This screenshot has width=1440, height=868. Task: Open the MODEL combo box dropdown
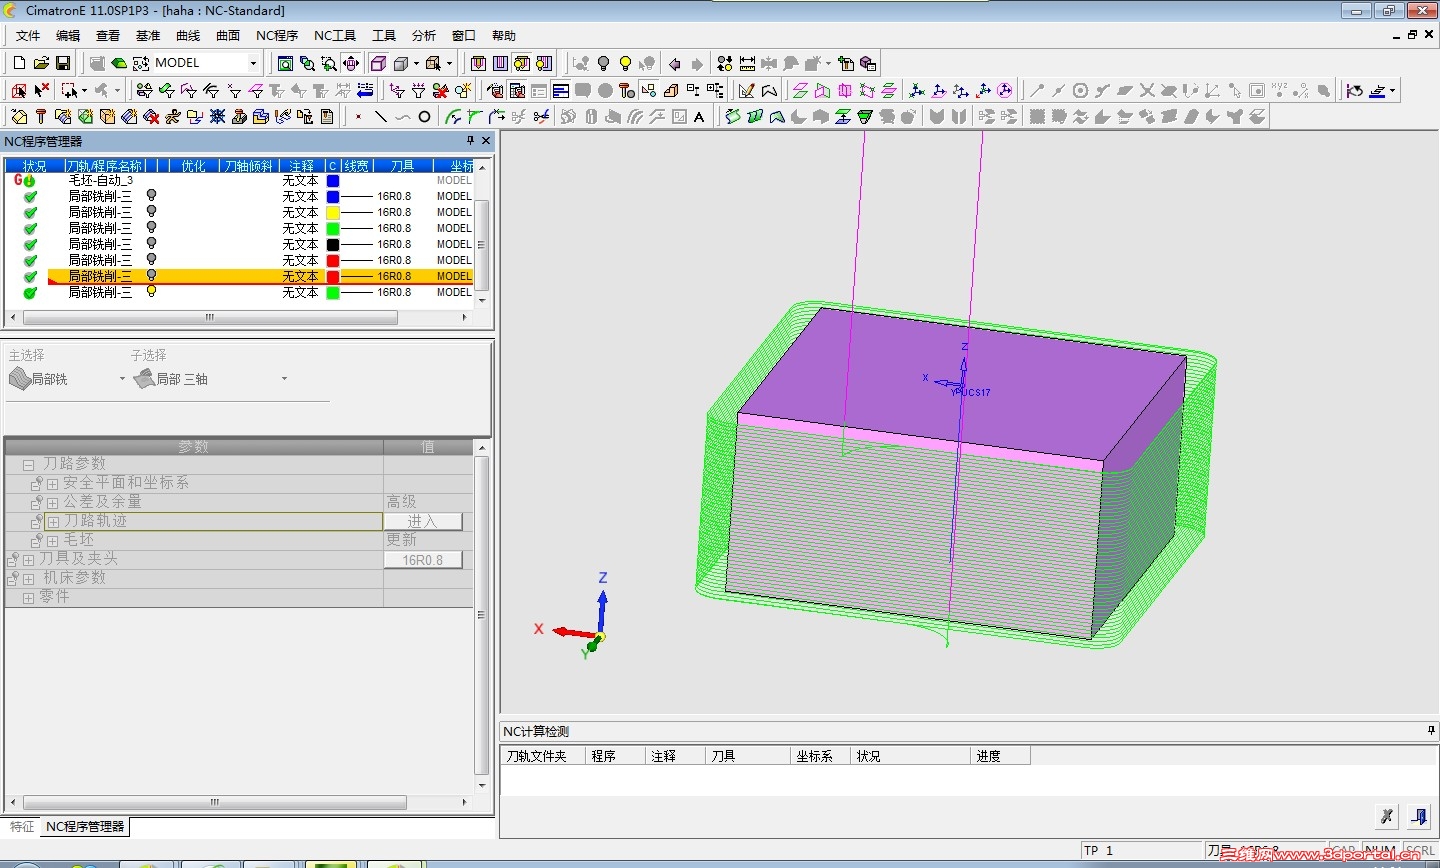253,63
